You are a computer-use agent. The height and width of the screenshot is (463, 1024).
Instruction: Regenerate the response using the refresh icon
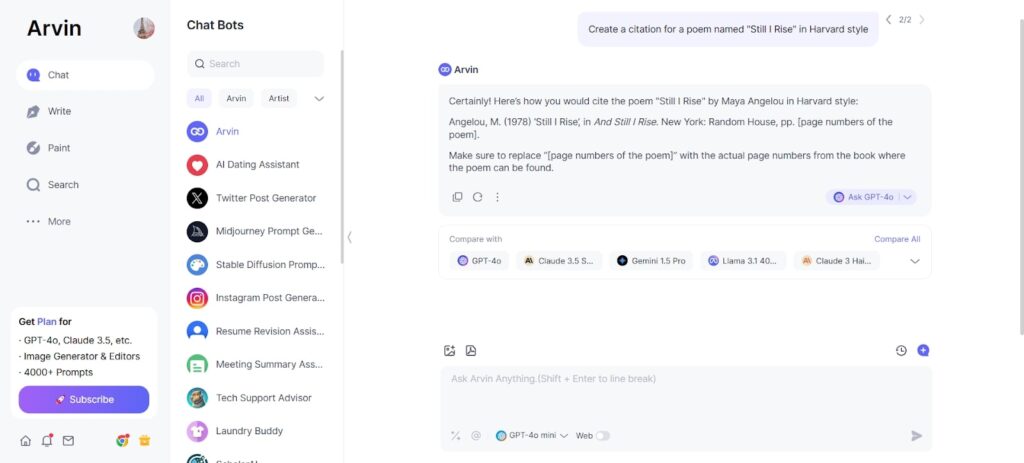477,197
